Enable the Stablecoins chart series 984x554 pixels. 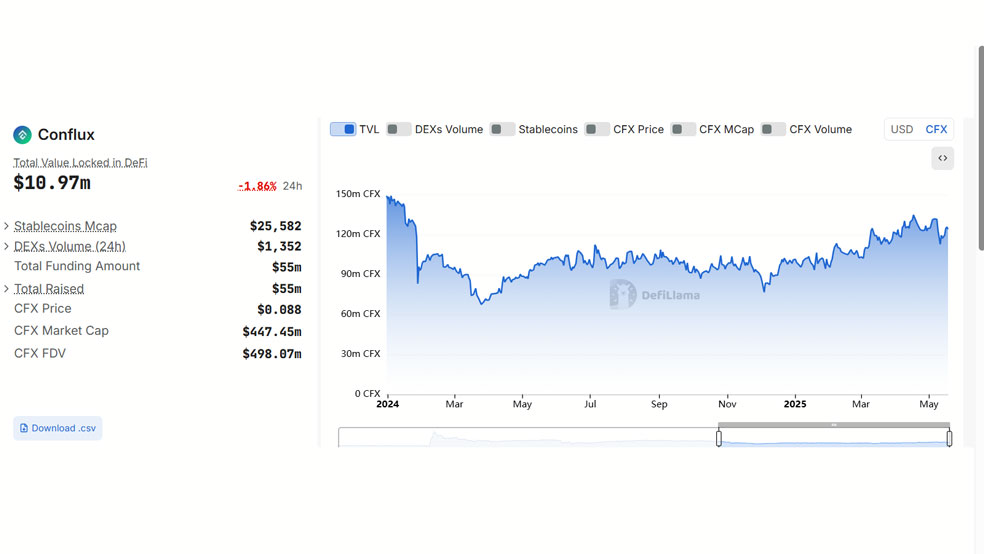[x=502, y=129]
